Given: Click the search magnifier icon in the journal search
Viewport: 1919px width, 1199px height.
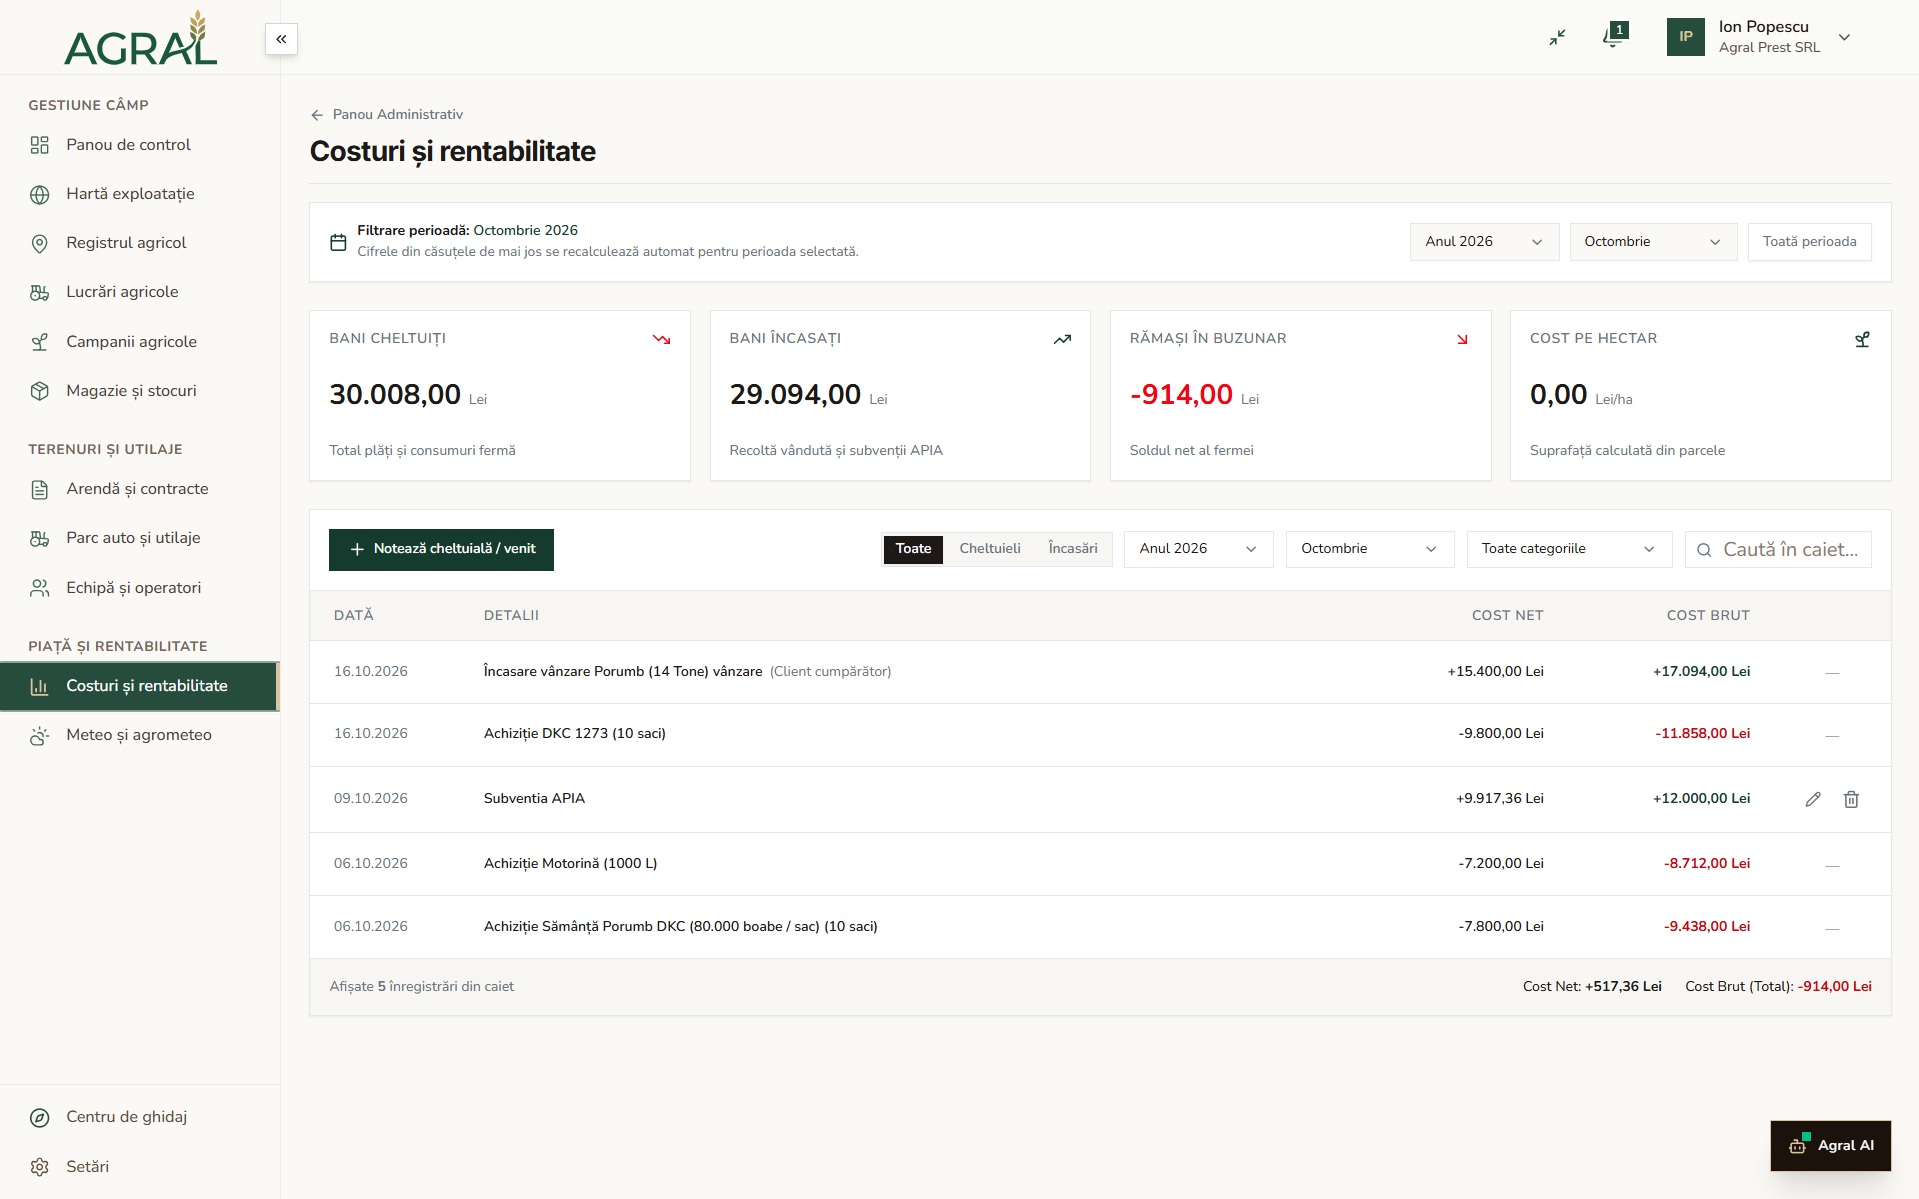Looking at the screenshot, I should (x=1704, y=550).
